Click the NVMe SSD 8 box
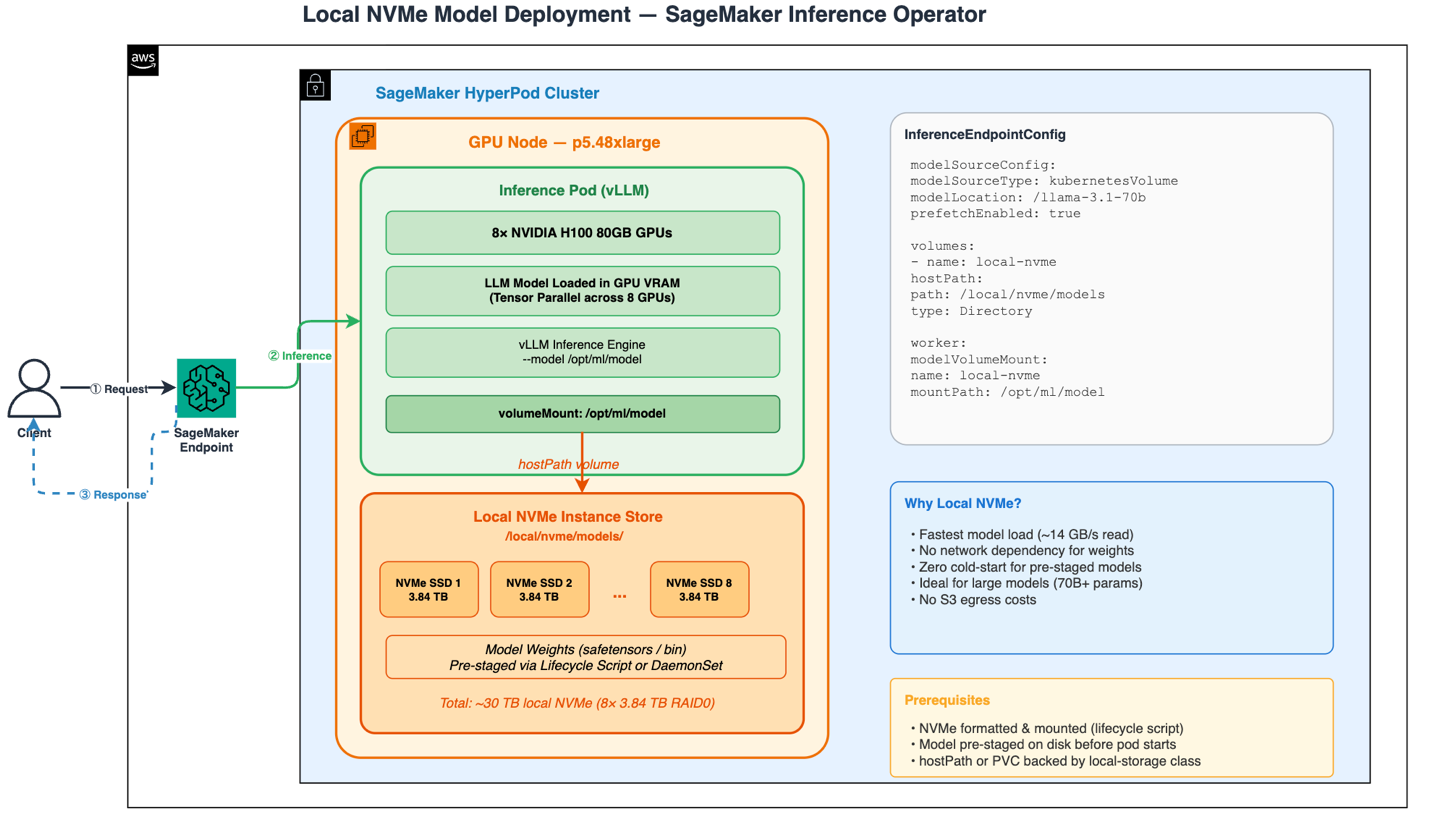This screenshot has height=825, width=1430. 698,589
